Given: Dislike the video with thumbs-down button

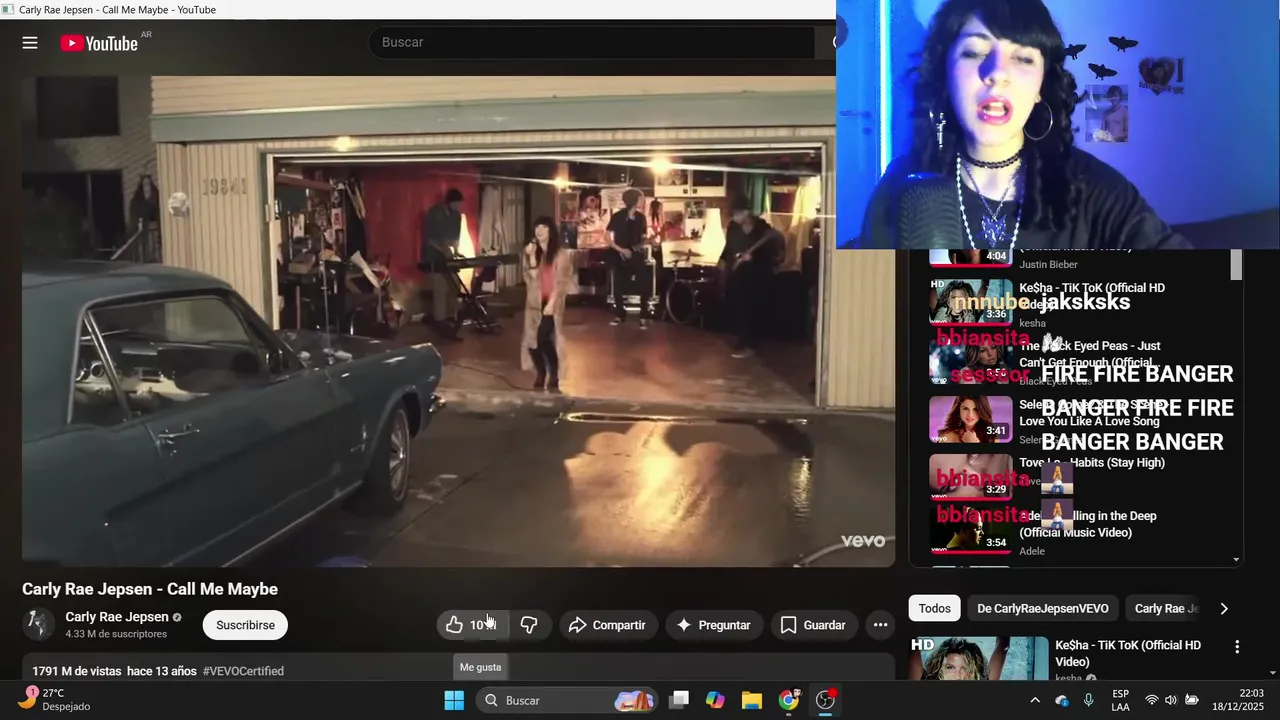Looking at the screenshot, I should point(529,625).
